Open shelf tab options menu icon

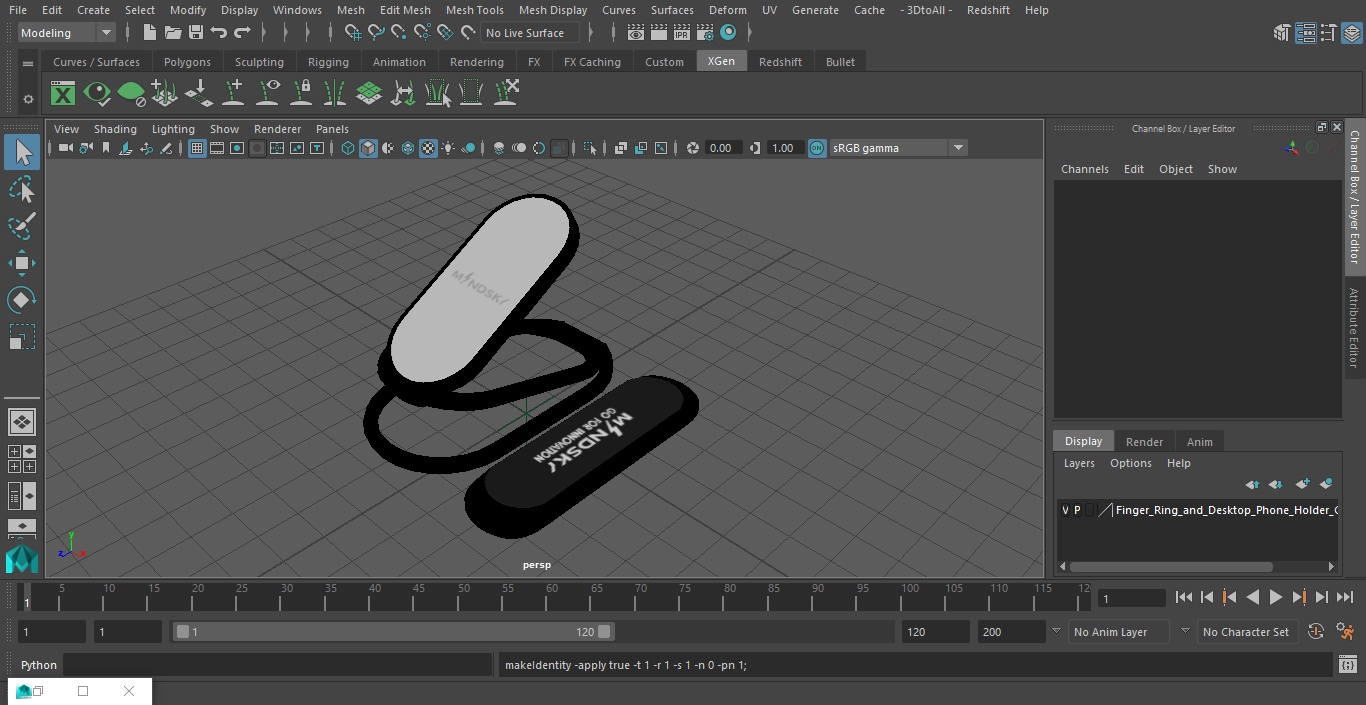[28, 62]
